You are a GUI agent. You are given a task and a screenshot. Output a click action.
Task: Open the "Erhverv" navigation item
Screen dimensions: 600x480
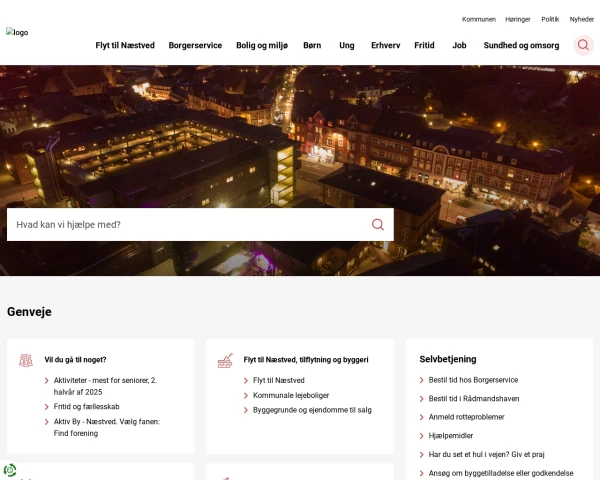(x=385, y=45)
